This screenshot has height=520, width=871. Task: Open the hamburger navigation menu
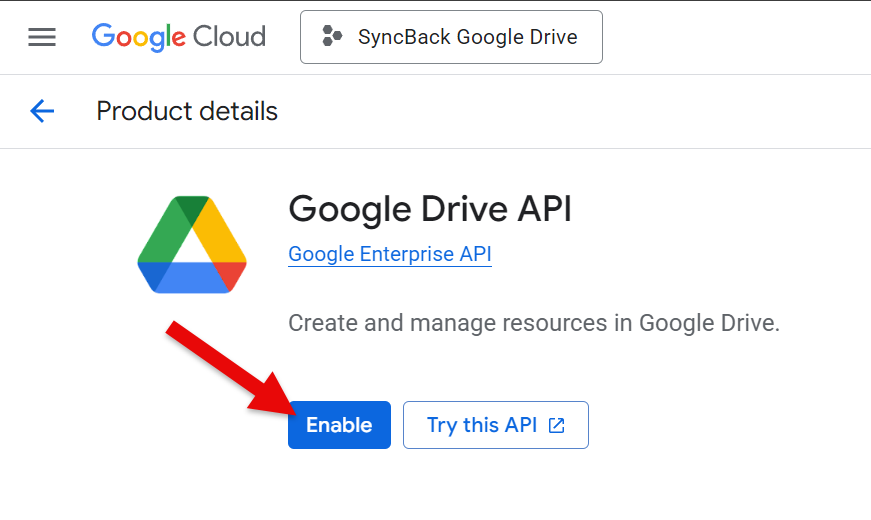point(42,37)
